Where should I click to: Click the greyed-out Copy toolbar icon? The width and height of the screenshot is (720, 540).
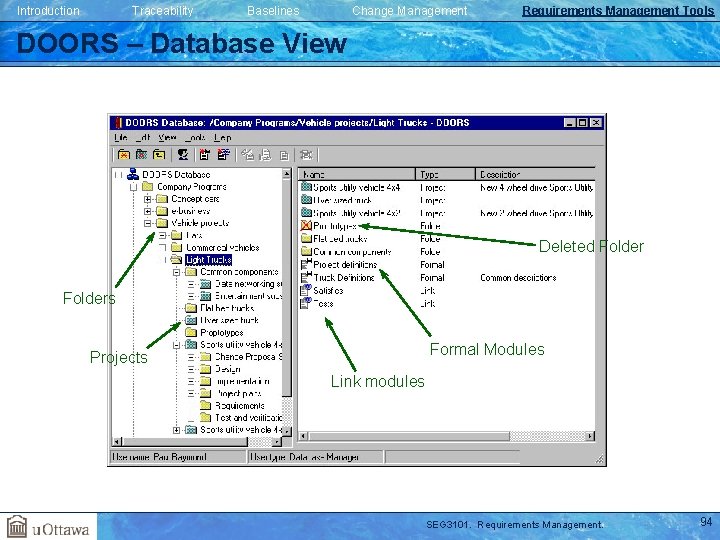266,155
